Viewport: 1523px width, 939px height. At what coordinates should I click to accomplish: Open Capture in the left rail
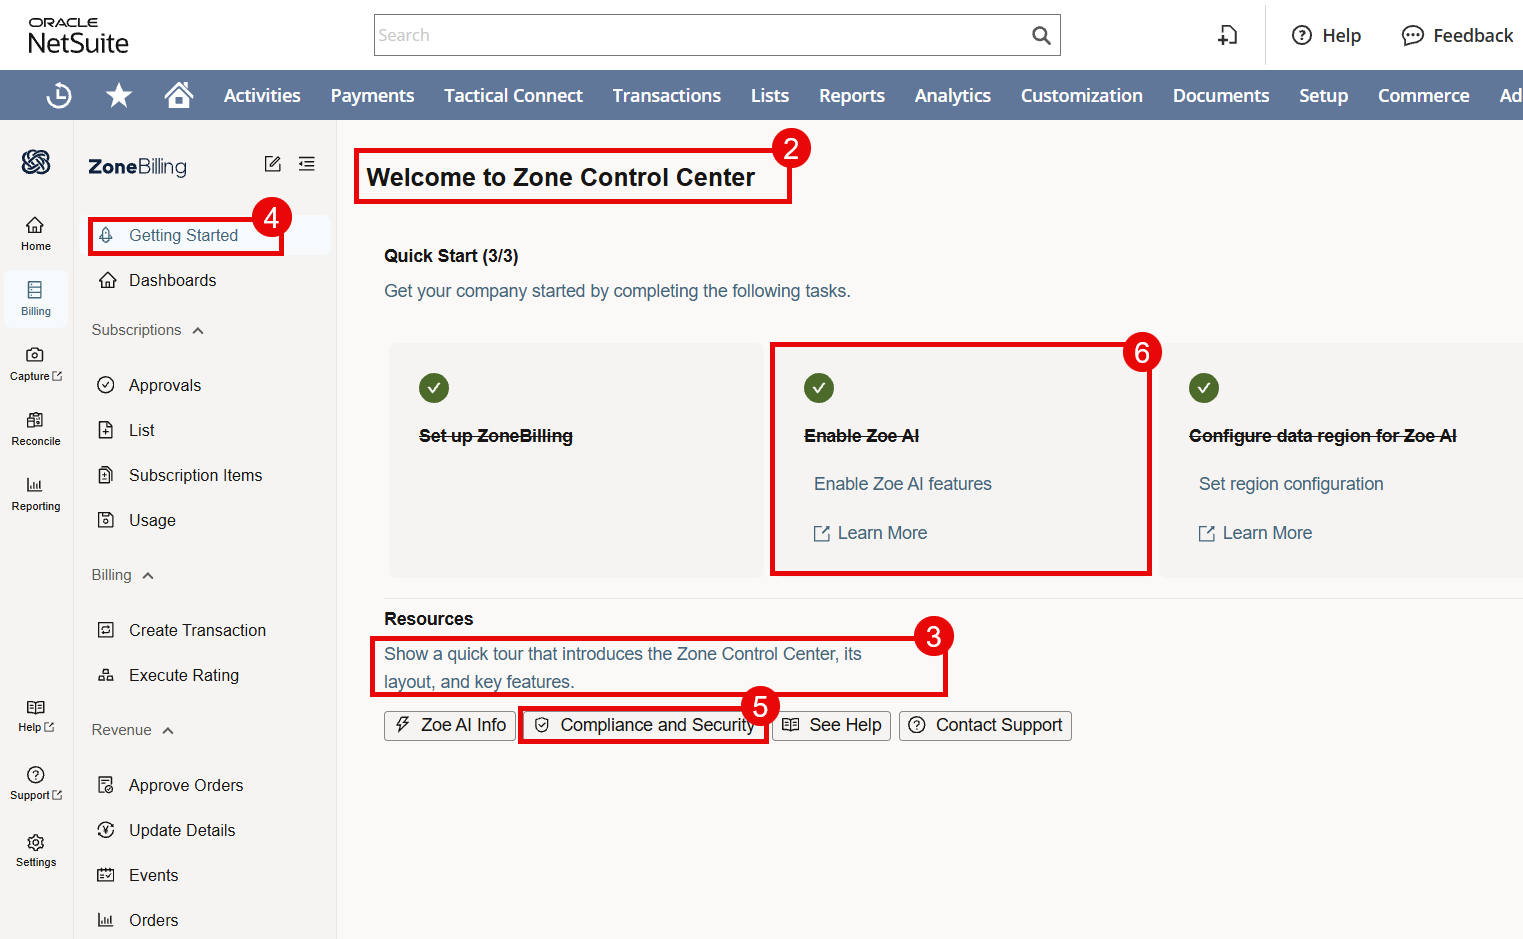36,364
